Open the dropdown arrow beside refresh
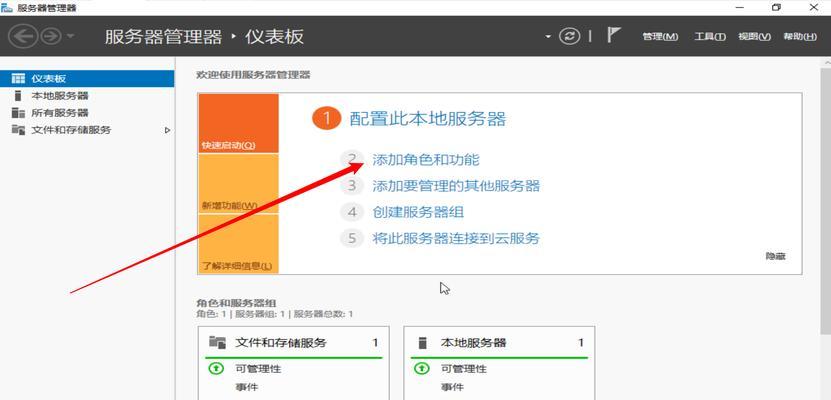The image size is (831, 400). [x=549, y=37]
